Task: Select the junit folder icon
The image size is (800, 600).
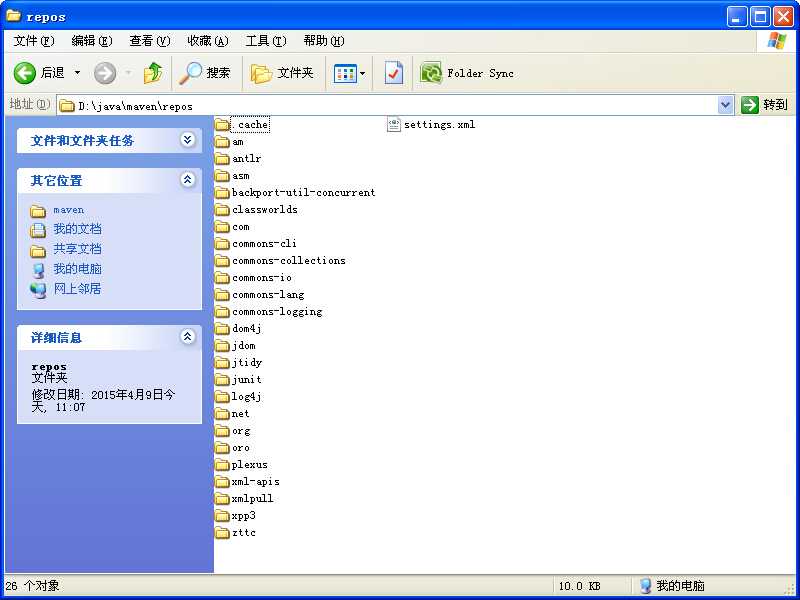Action: tap(222, 380)
